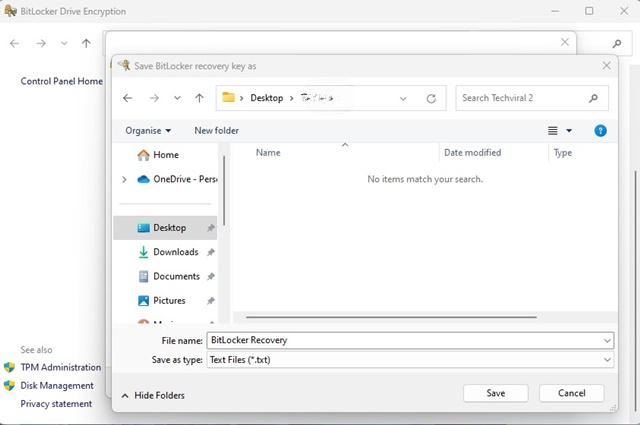The width and height of the screenshot is (640, 425).
Task: Open Disk Management link
Action: pyautogui.click(x=57, y=385)
